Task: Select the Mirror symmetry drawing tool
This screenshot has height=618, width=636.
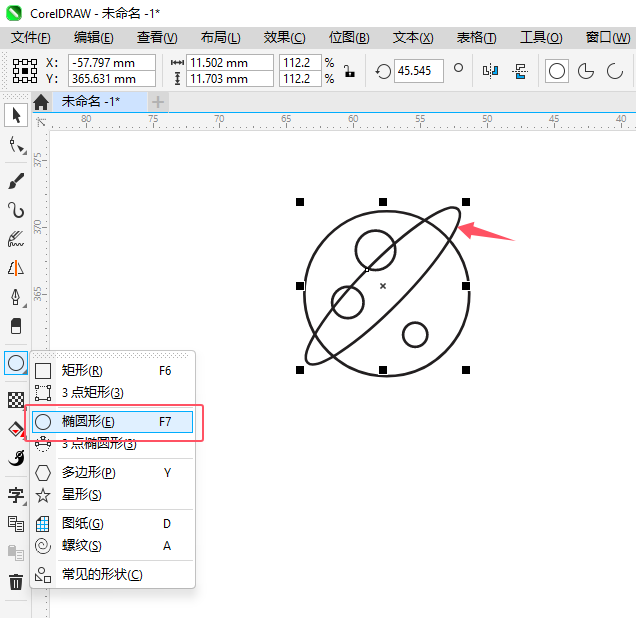Action: tap(16, 268)
